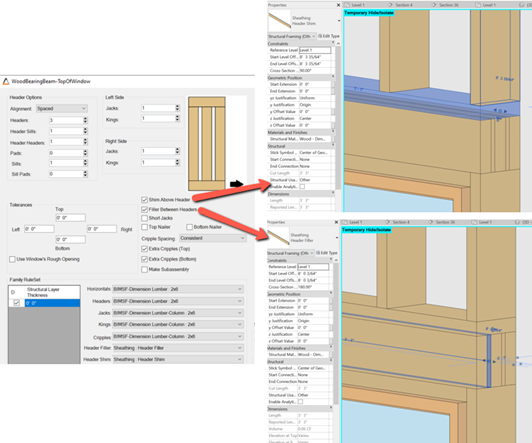Click Edit Type in upper Properties panel
The height and width of the screenshot is (443, 532).
tap(329, 36)
